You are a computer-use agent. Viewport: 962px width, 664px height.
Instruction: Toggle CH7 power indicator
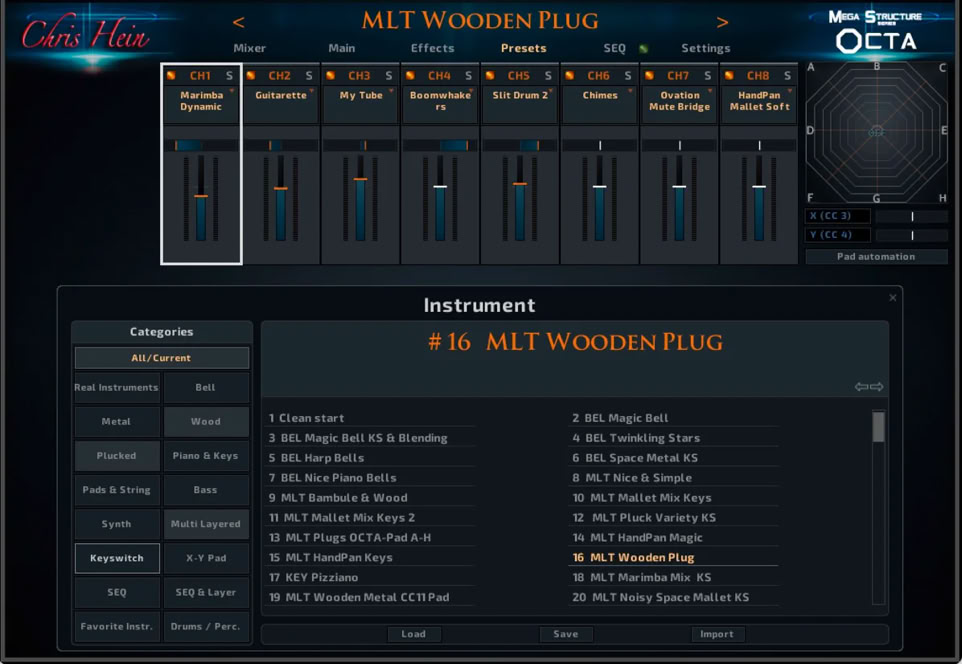click(x=650, y=75)
